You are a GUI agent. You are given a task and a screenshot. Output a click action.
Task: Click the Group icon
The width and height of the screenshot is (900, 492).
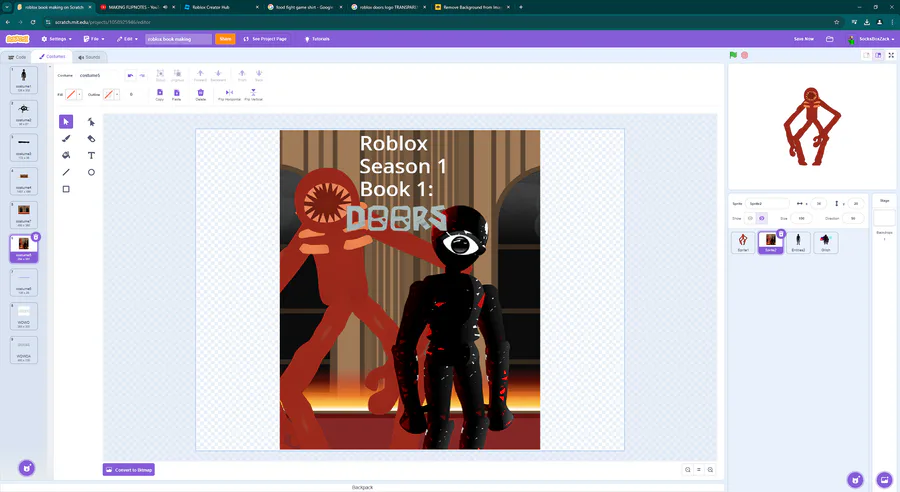coord(160,75)
